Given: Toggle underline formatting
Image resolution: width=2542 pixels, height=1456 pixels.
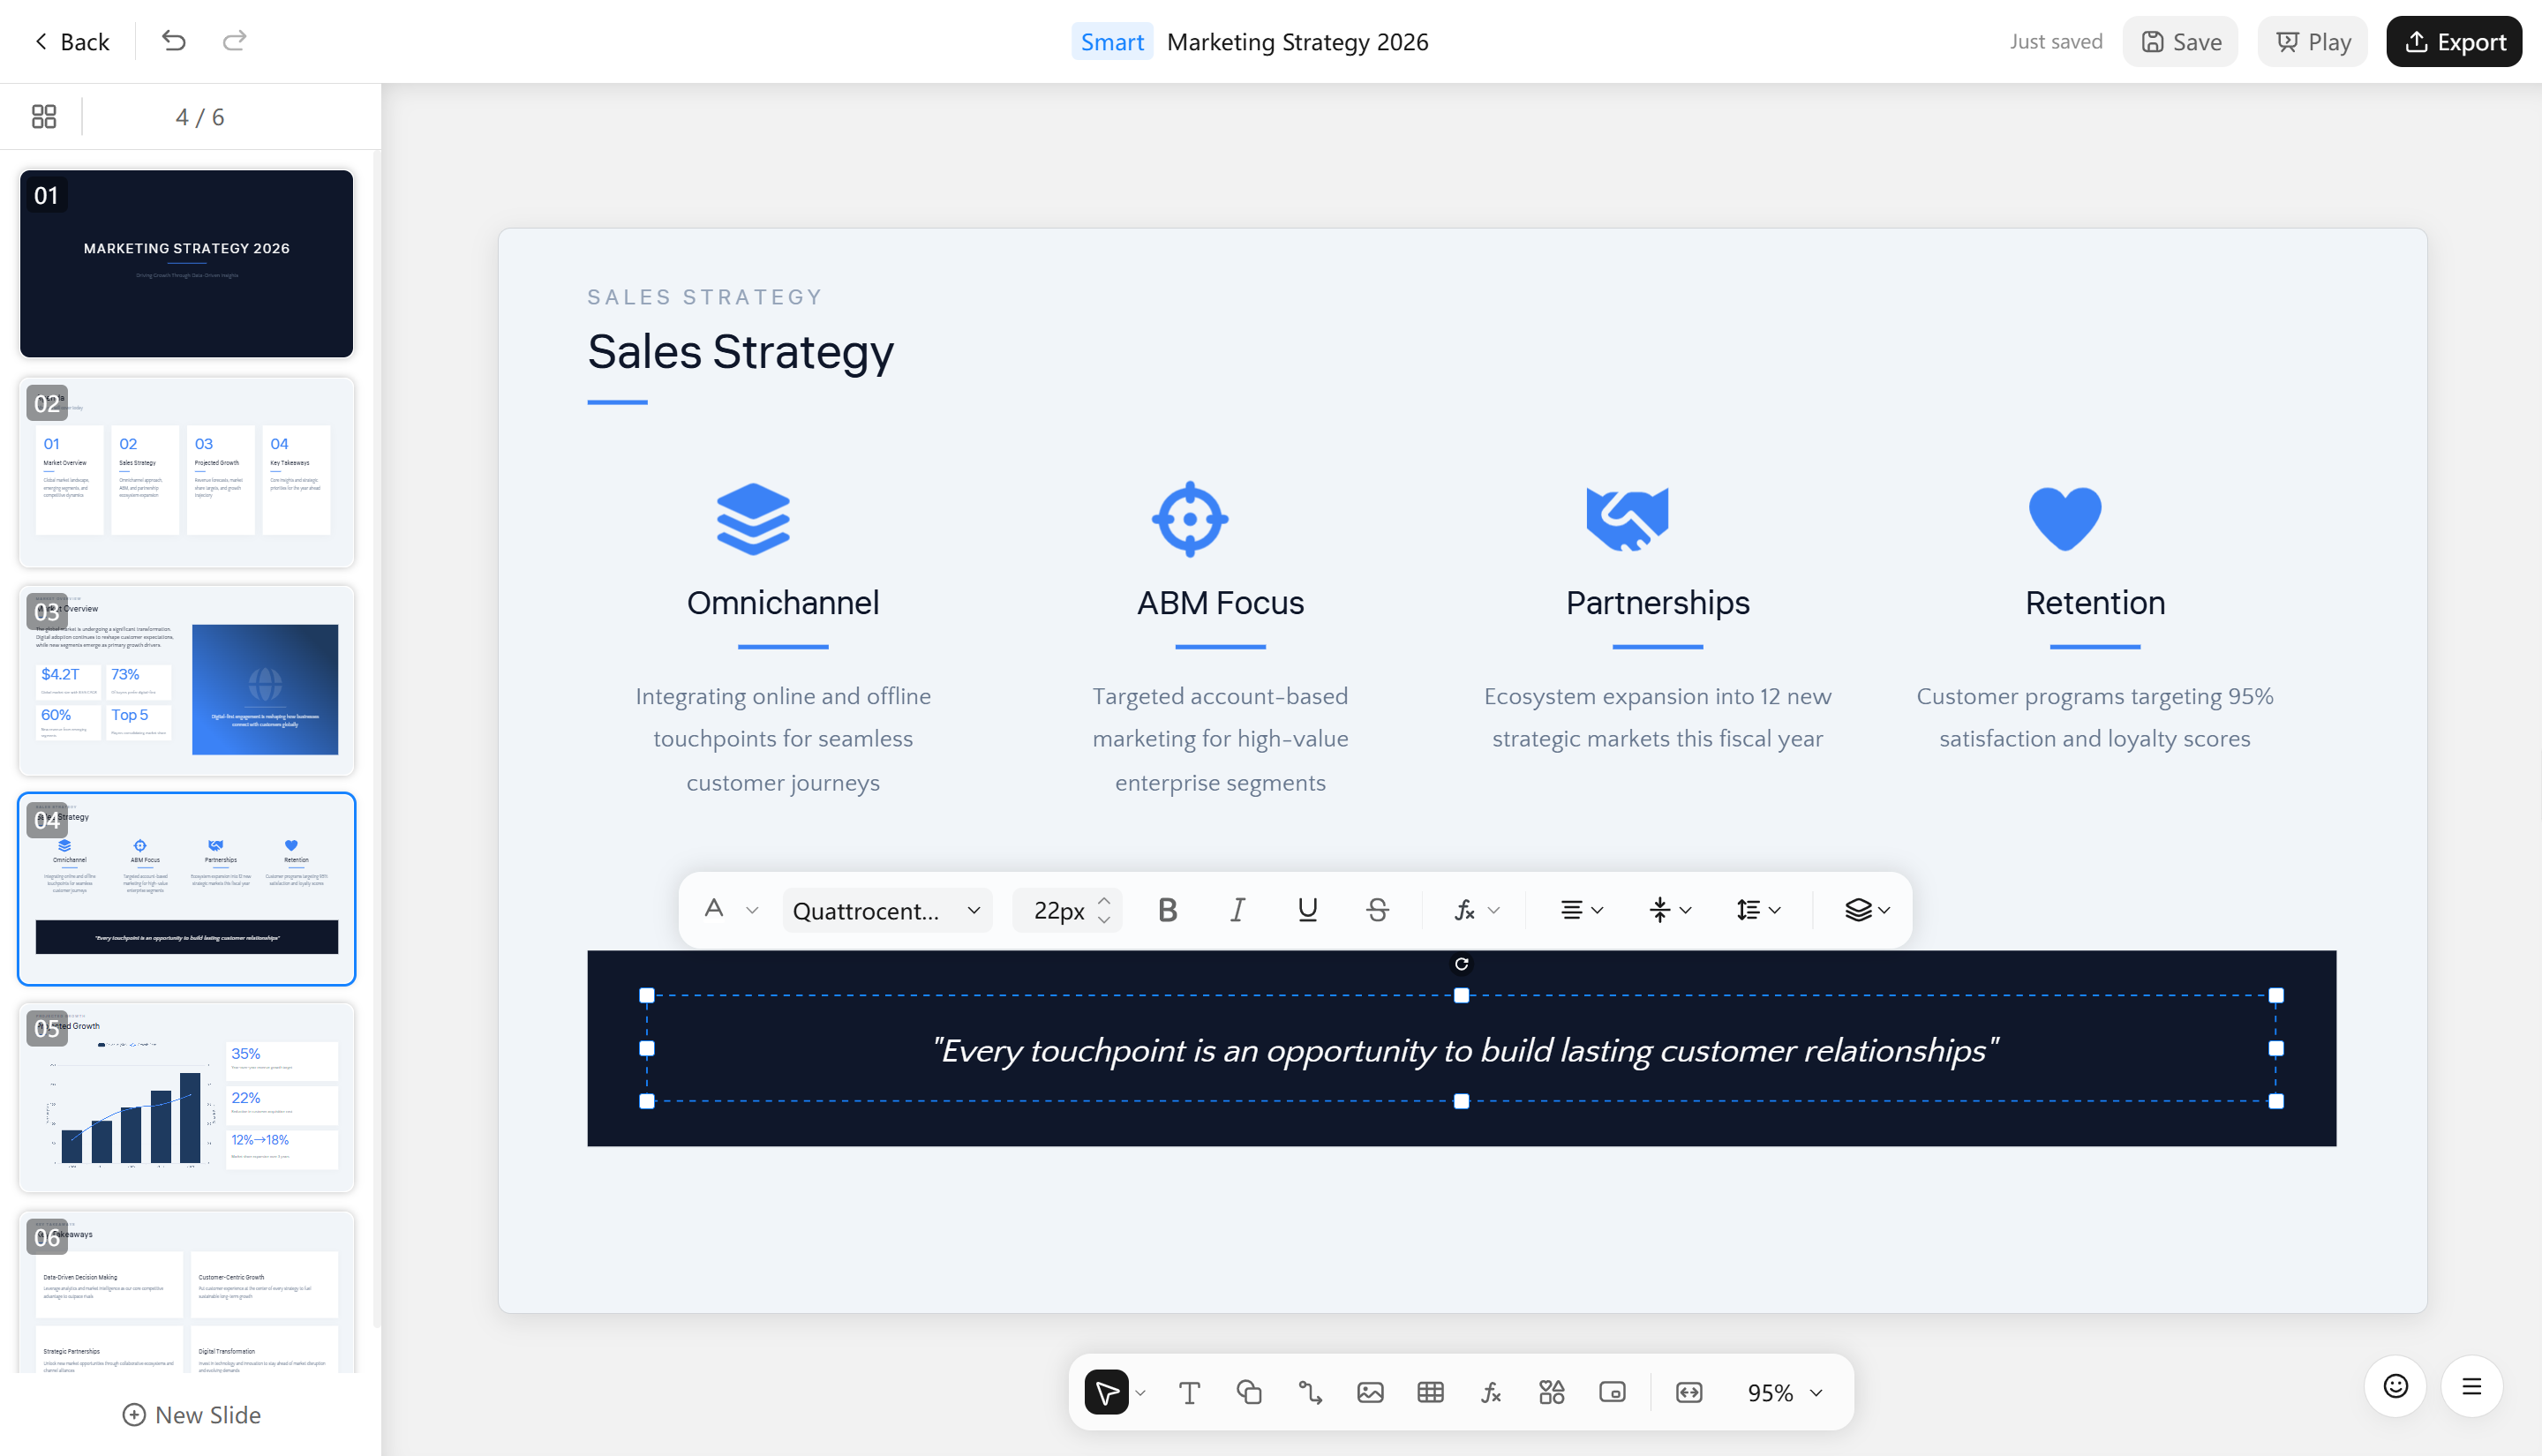Looking at the screenshot, I should click(x=1307, y=910).
